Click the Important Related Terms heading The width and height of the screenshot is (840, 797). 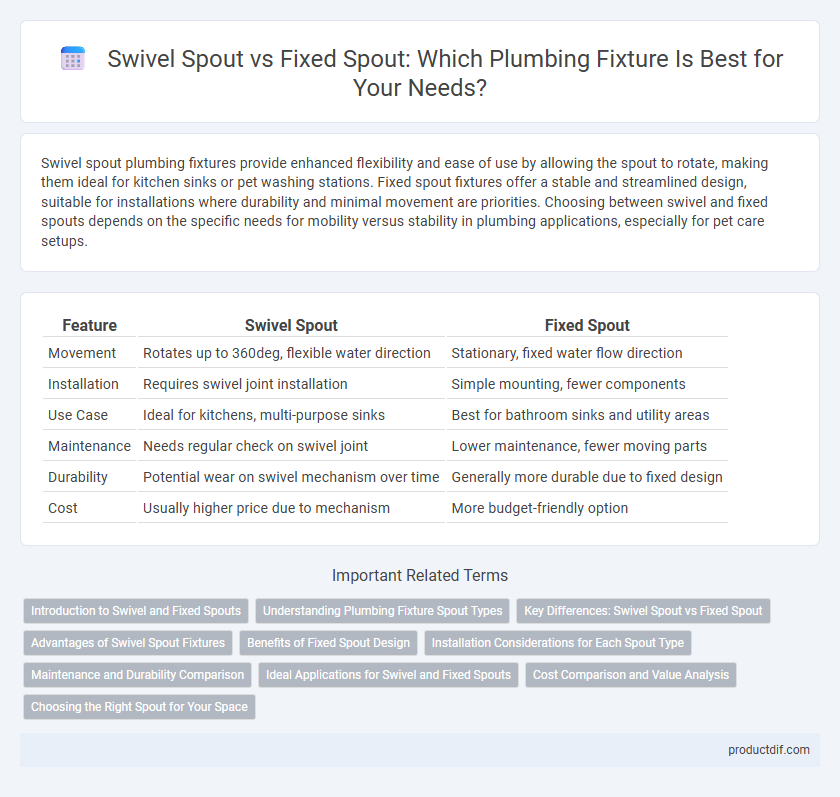(x=420, y=575)
